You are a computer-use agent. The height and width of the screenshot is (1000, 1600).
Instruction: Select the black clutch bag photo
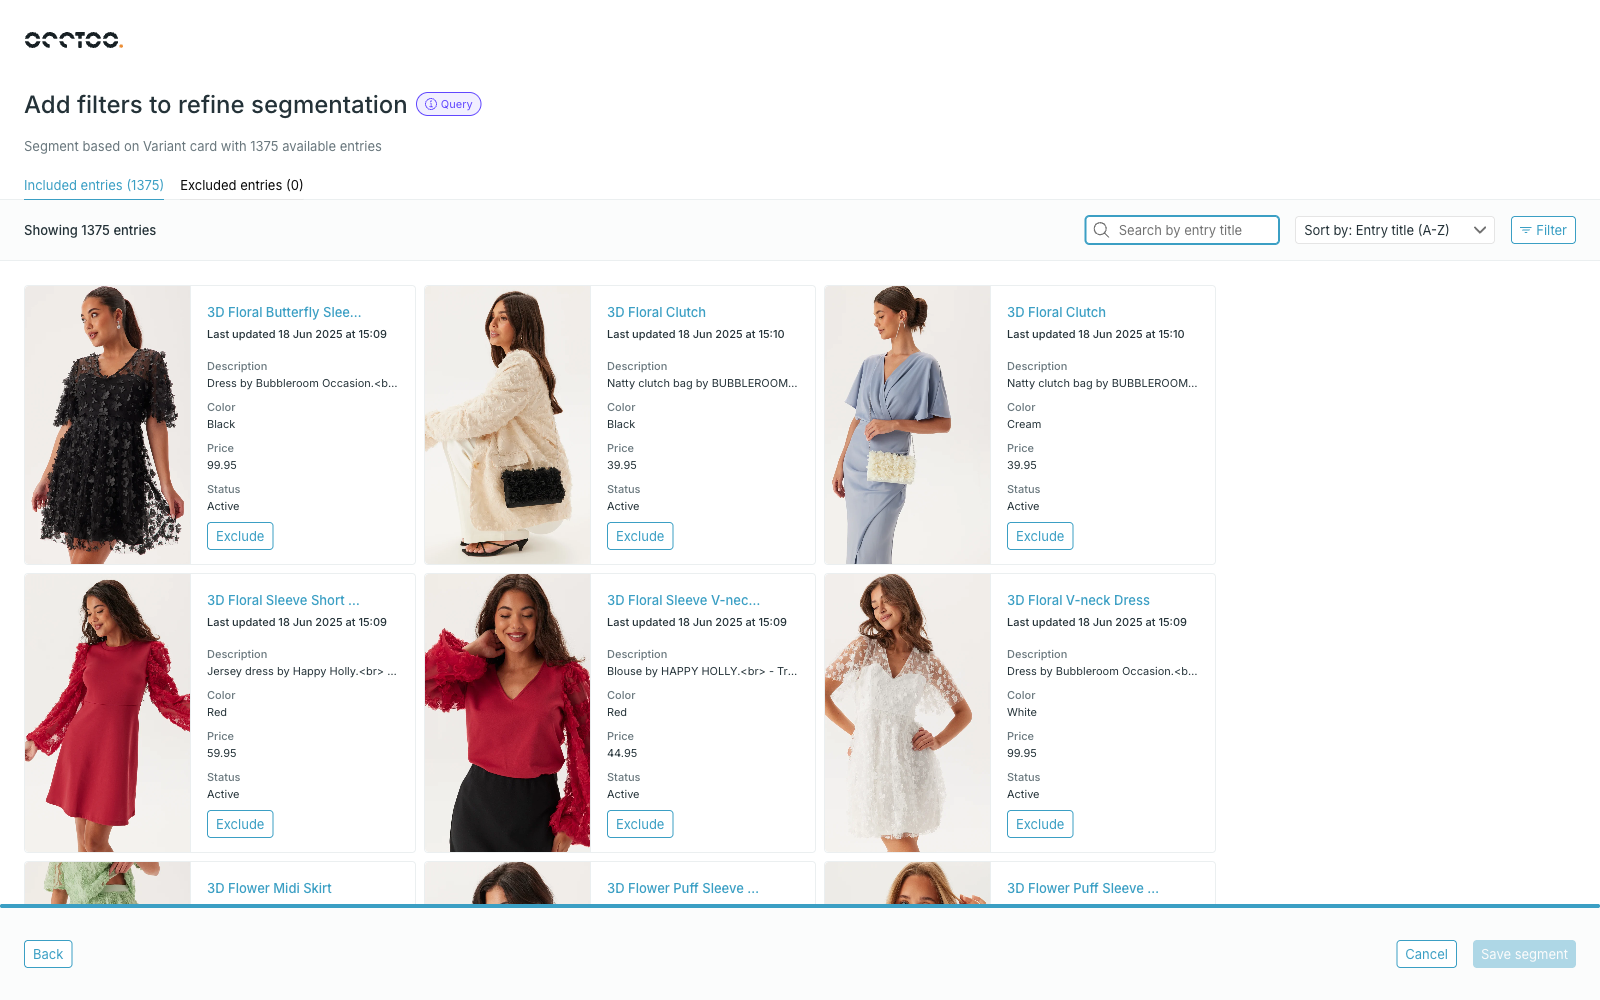point(508,425)
